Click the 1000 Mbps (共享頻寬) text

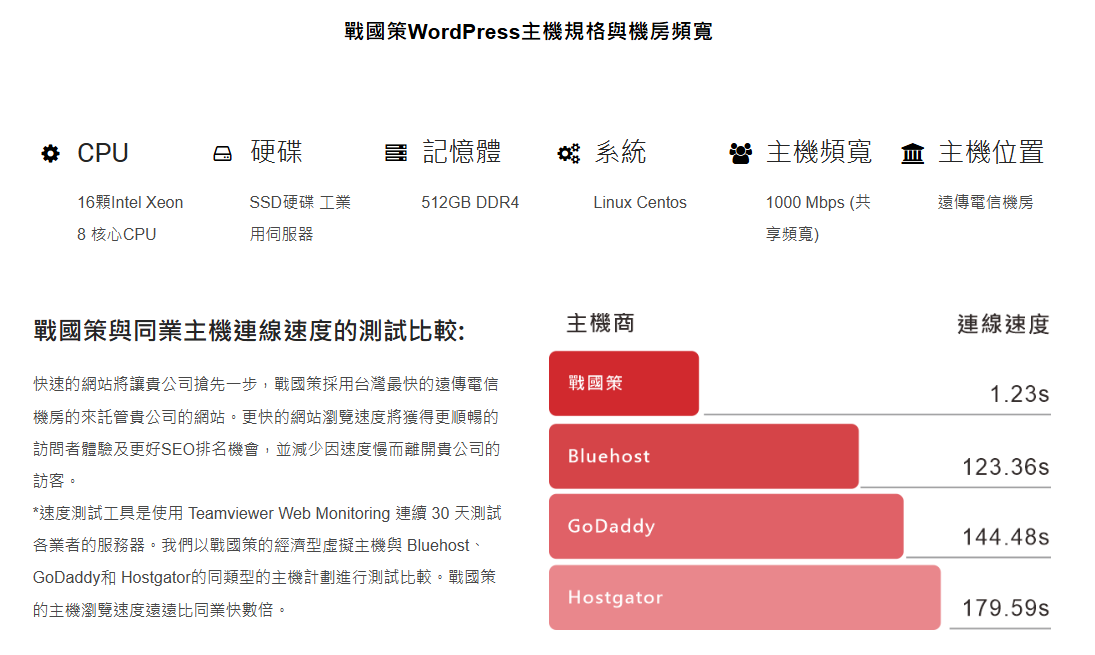coord(818,218)
